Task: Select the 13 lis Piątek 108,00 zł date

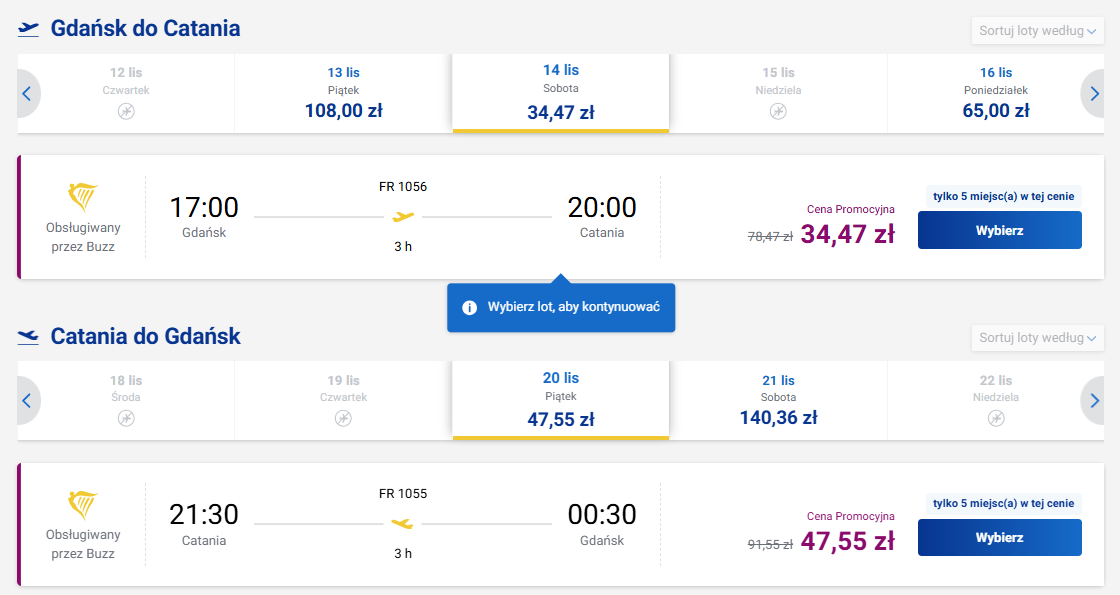Action: [344, 94]
